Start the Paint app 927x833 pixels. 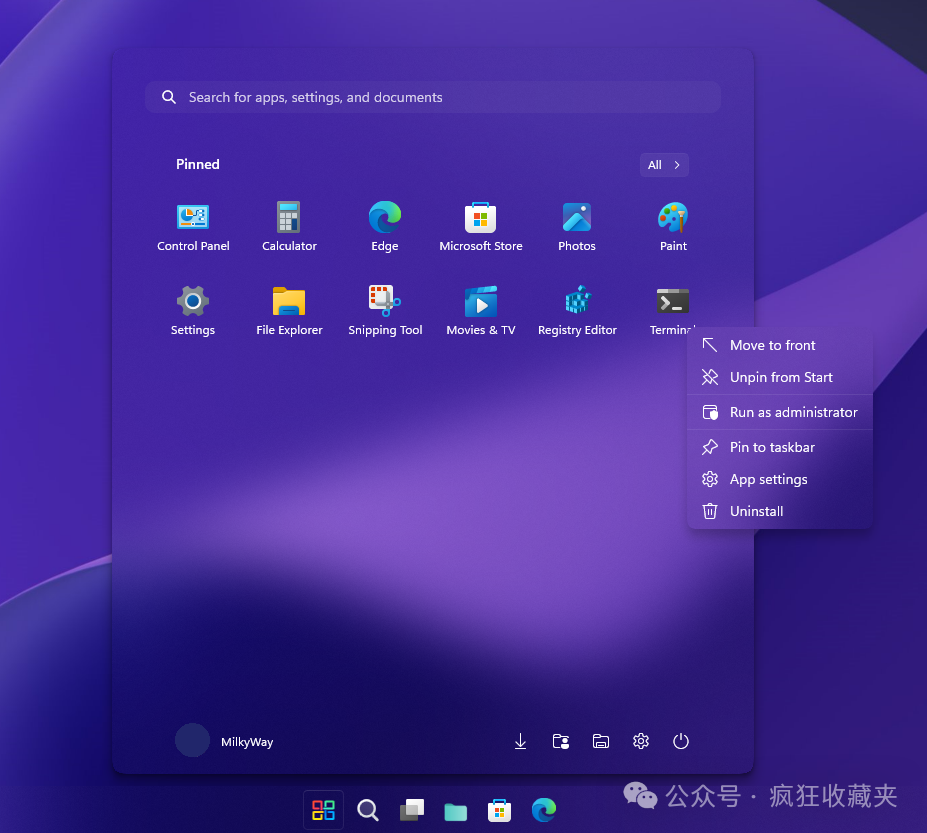[673, 225]
